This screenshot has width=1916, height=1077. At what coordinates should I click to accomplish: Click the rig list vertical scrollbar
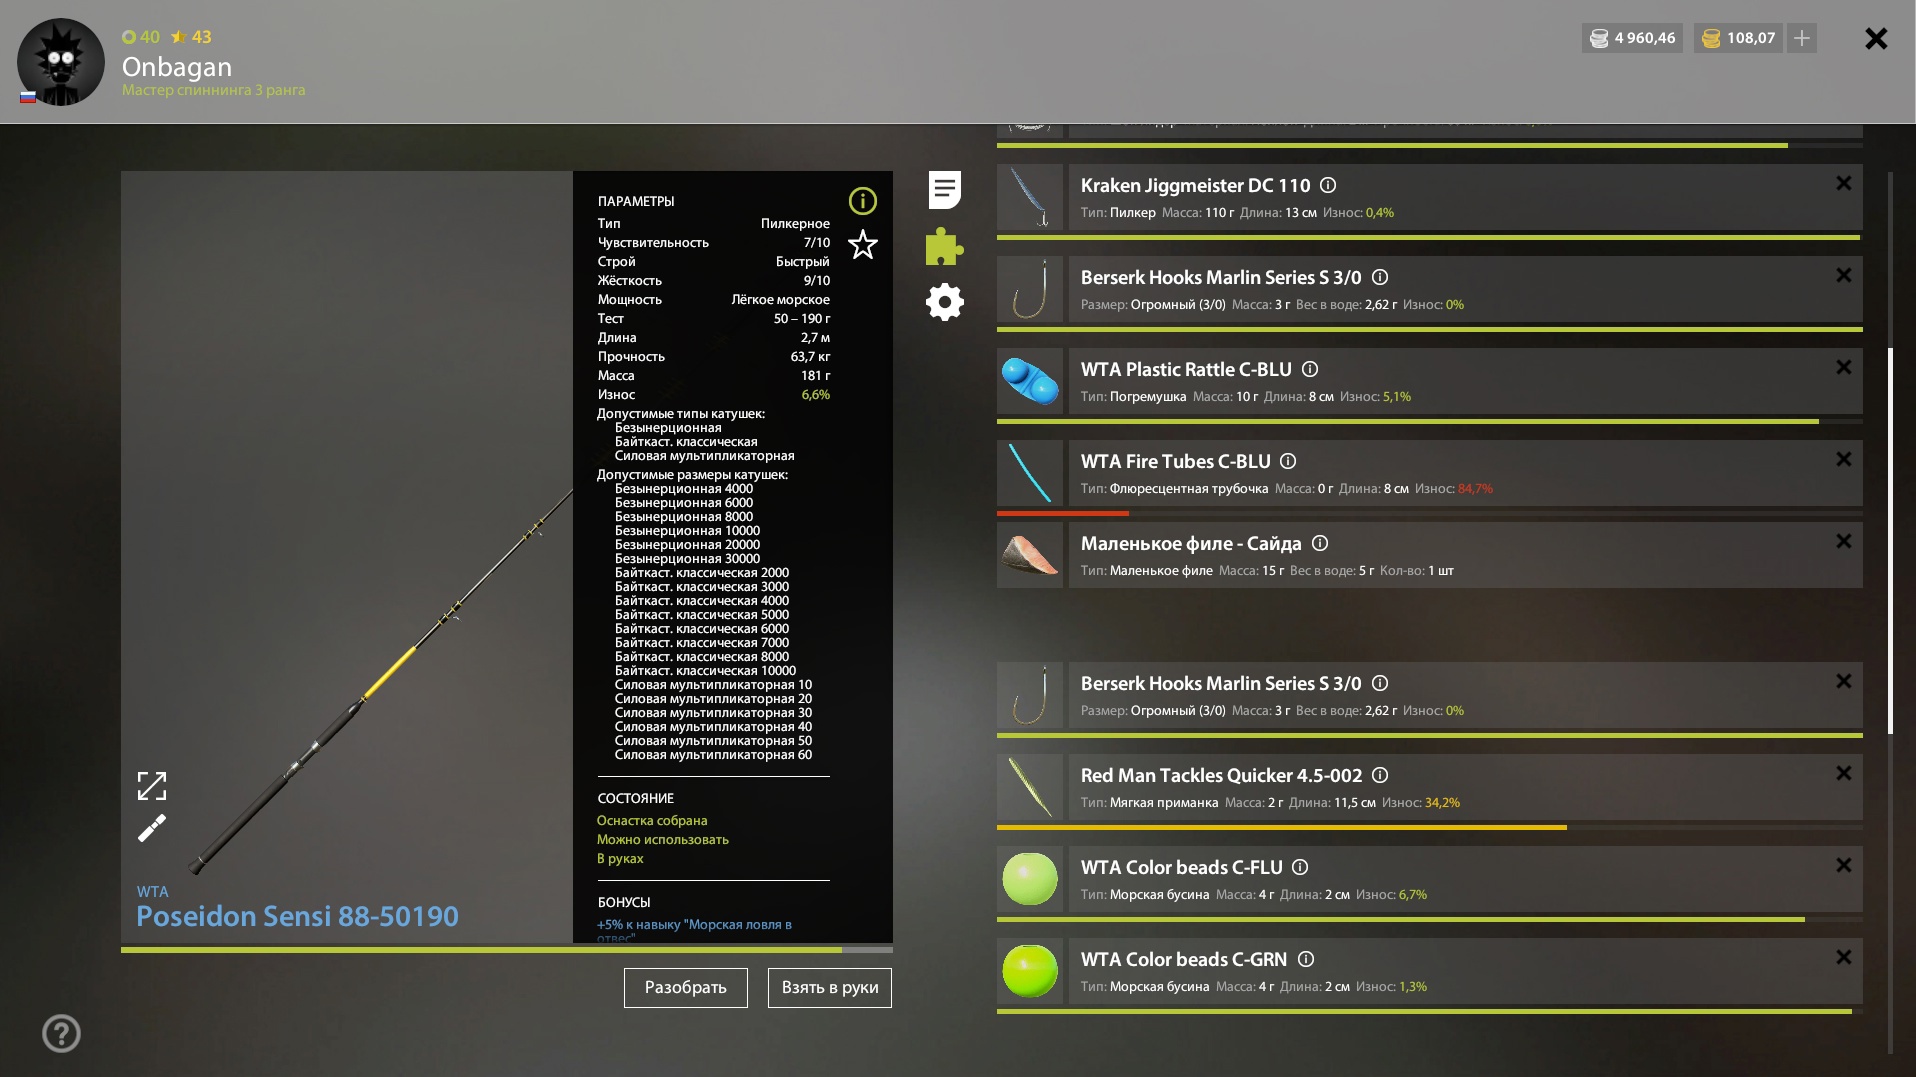(x=1890, y=540)
